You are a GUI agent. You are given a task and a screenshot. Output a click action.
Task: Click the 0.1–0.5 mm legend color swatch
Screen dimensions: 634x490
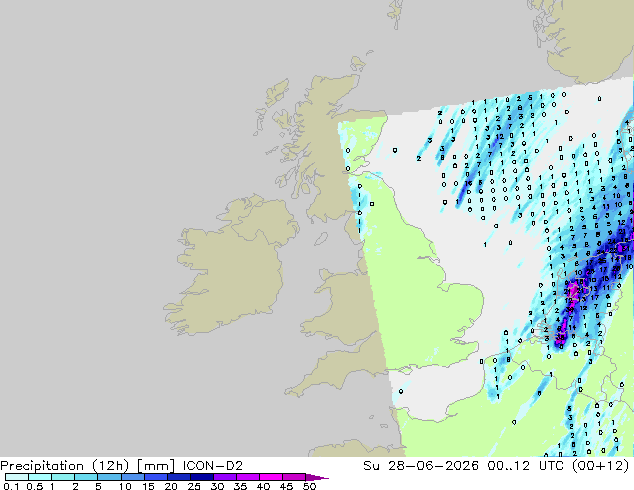coord(17,477)
